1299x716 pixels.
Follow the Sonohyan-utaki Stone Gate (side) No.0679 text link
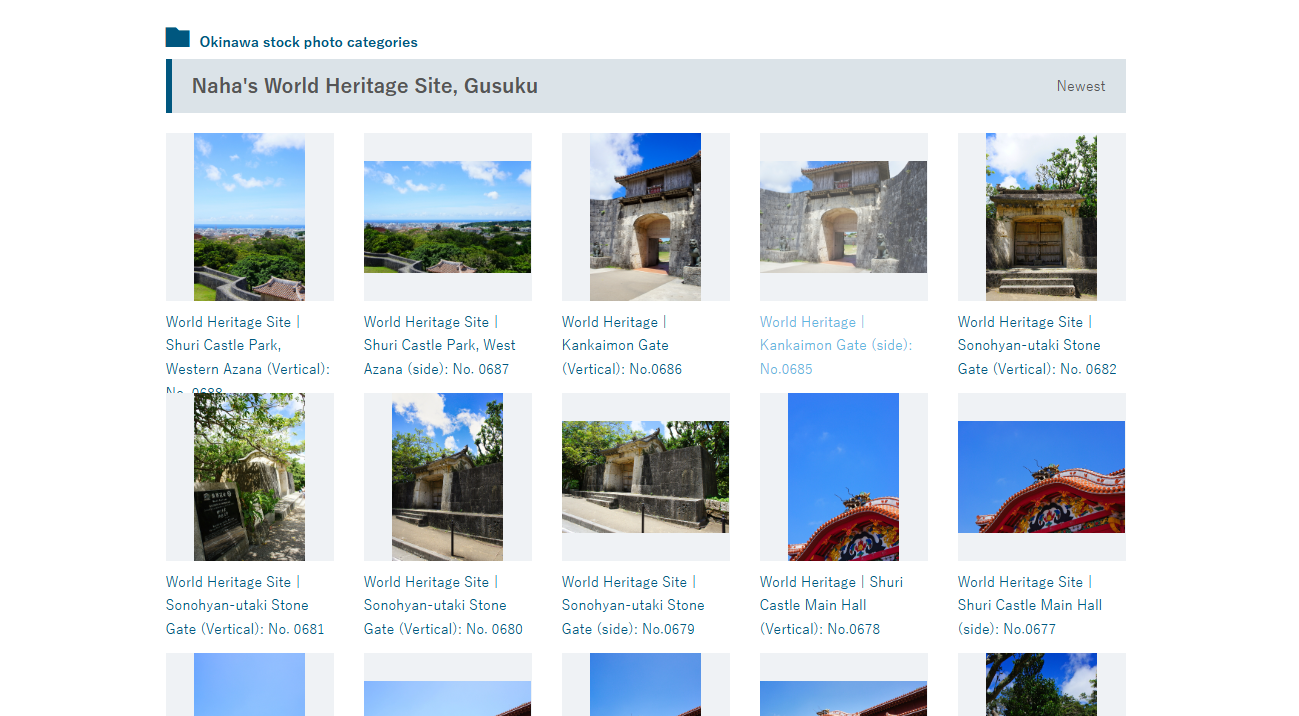coord(633,605)
